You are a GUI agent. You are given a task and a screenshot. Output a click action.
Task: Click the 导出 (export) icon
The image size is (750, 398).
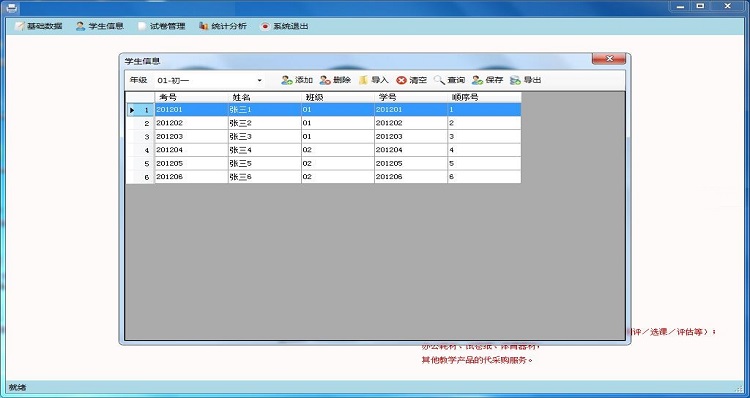[x=515, y=80]
